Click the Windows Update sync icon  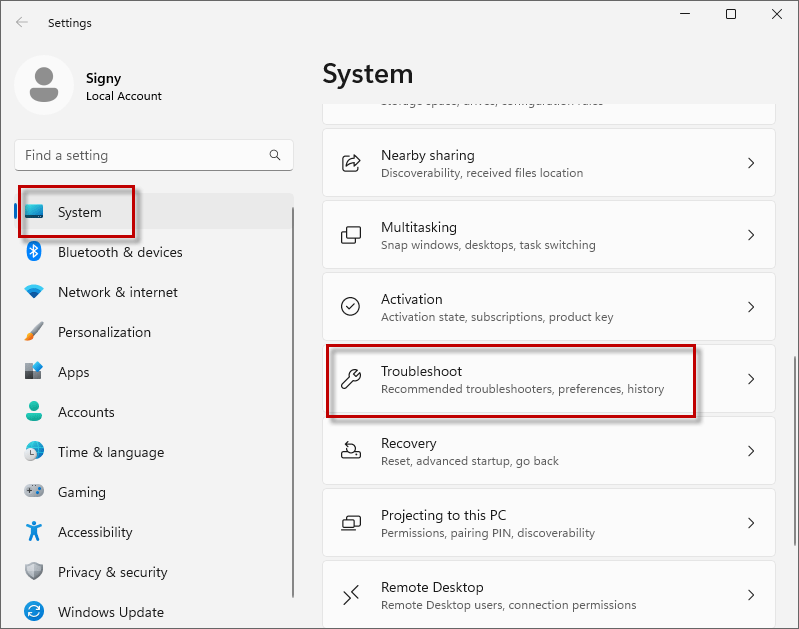[34, 611]
